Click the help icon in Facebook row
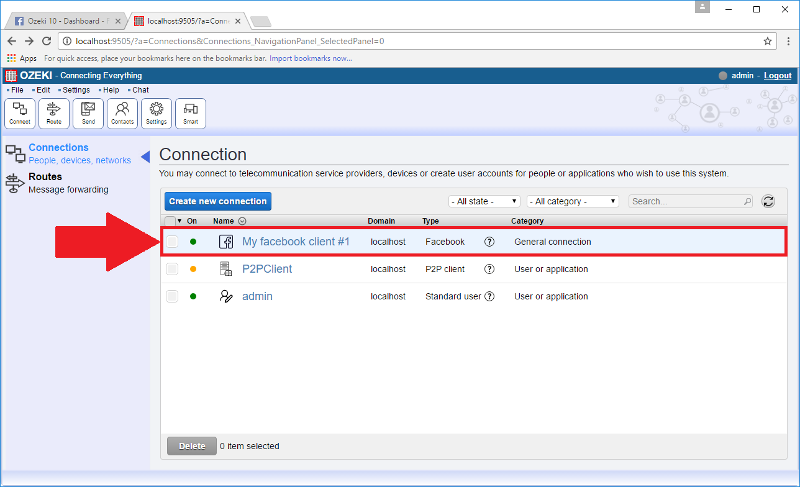This screenshot has width=800, height=487. [489, 242]
